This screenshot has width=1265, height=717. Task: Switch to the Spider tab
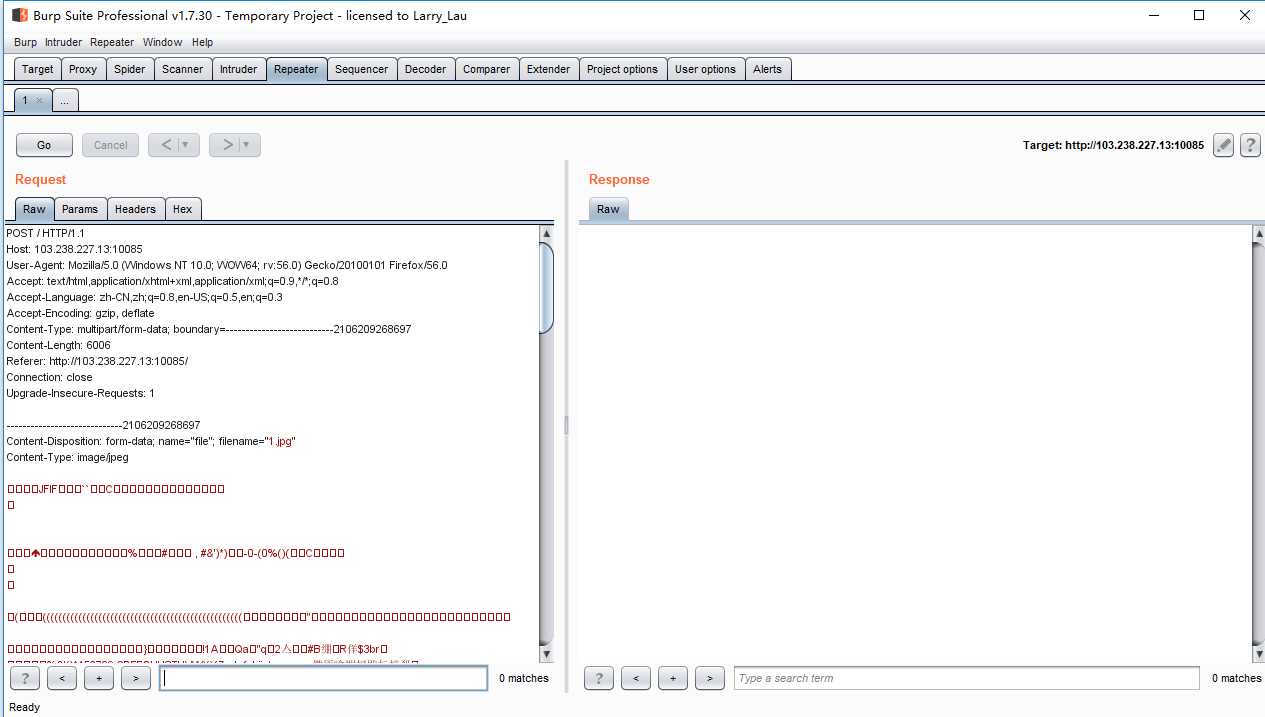[130, 69]
